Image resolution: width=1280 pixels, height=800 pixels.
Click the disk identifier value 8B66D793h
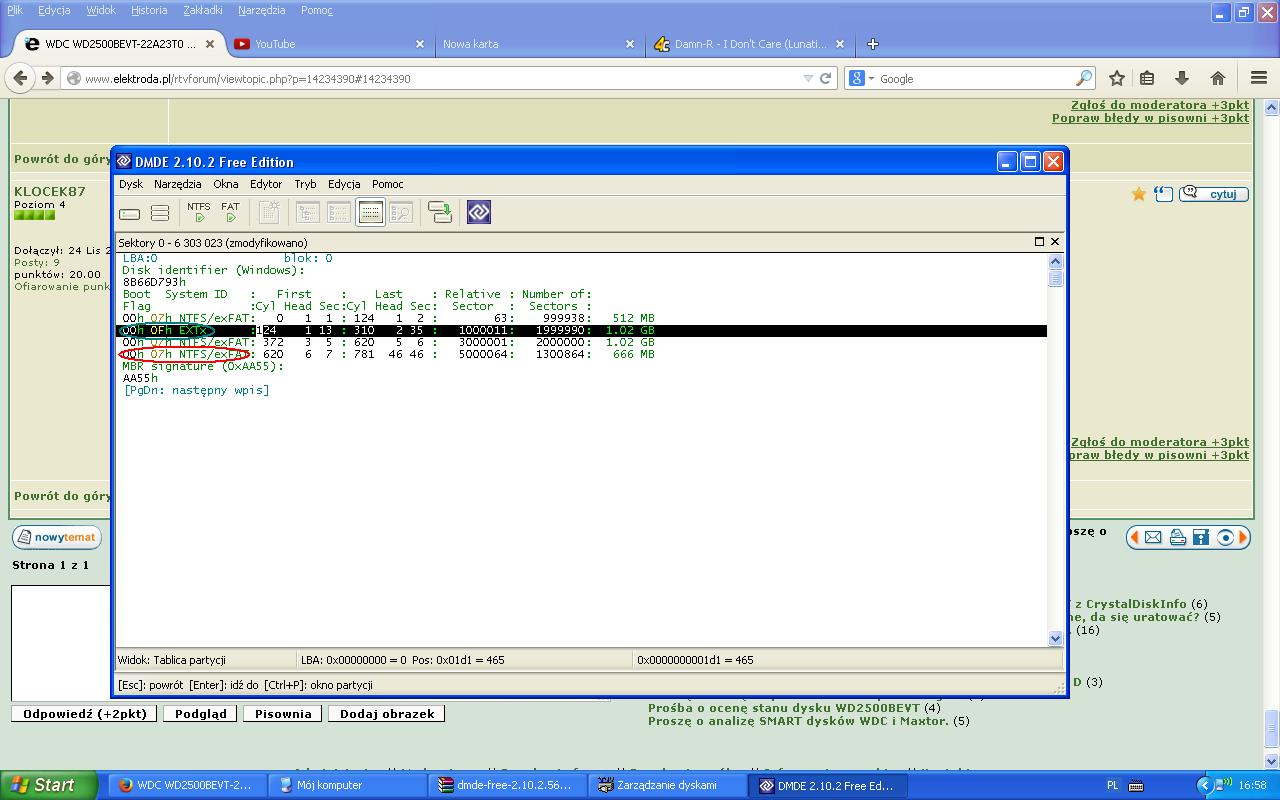pyautogui.click(x=154, y=282)
